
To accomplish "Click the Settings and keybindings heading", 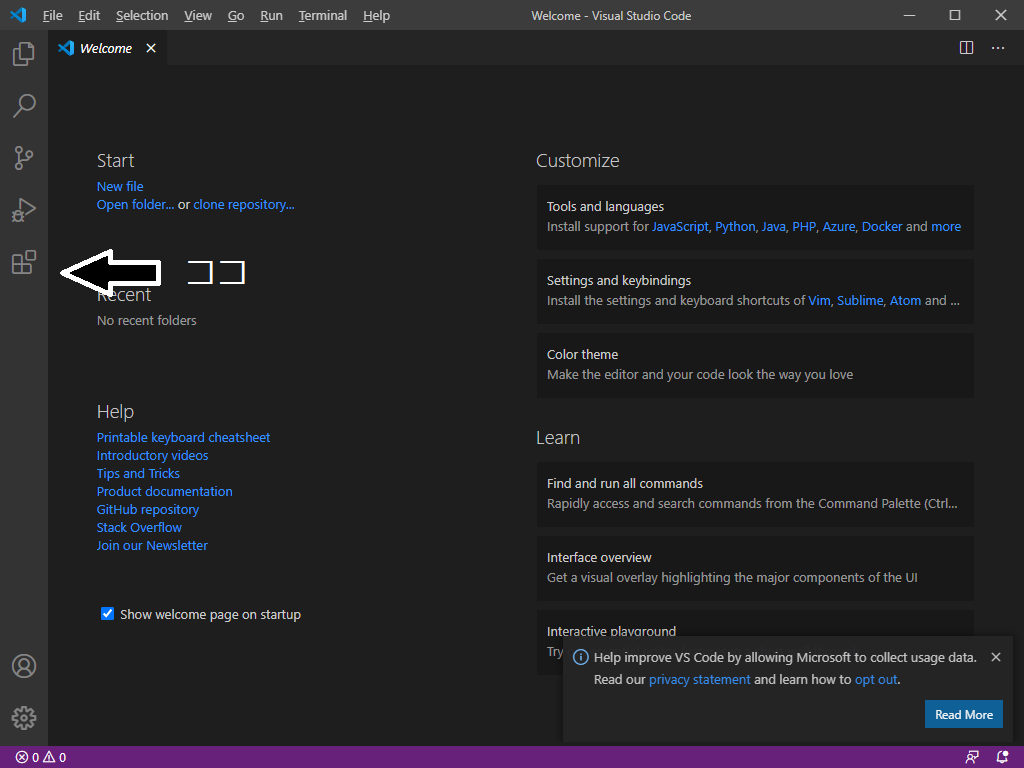I will 618,280.
